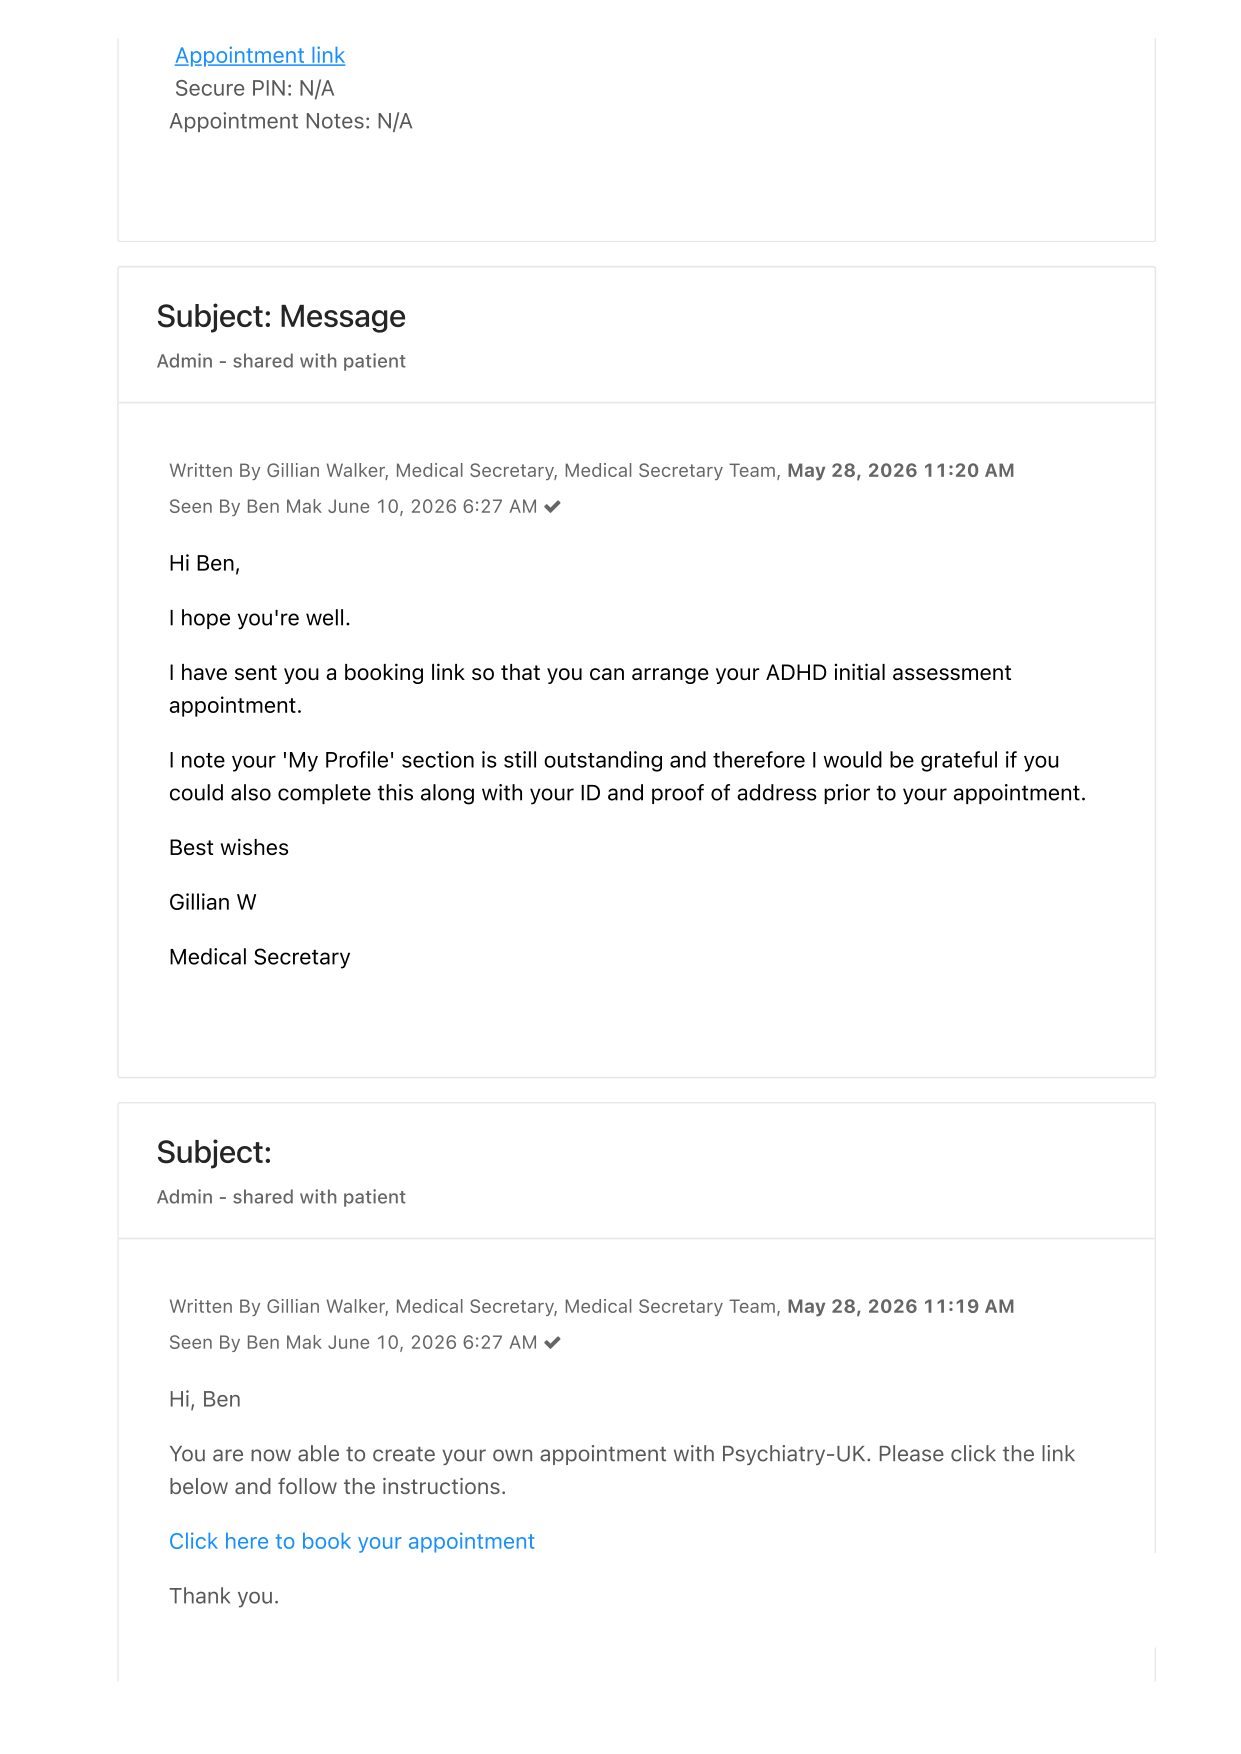Screen dimensions: 1241x1754
Task: Click the 'My Profile' section paragraph
Action: tap(627, 776)
